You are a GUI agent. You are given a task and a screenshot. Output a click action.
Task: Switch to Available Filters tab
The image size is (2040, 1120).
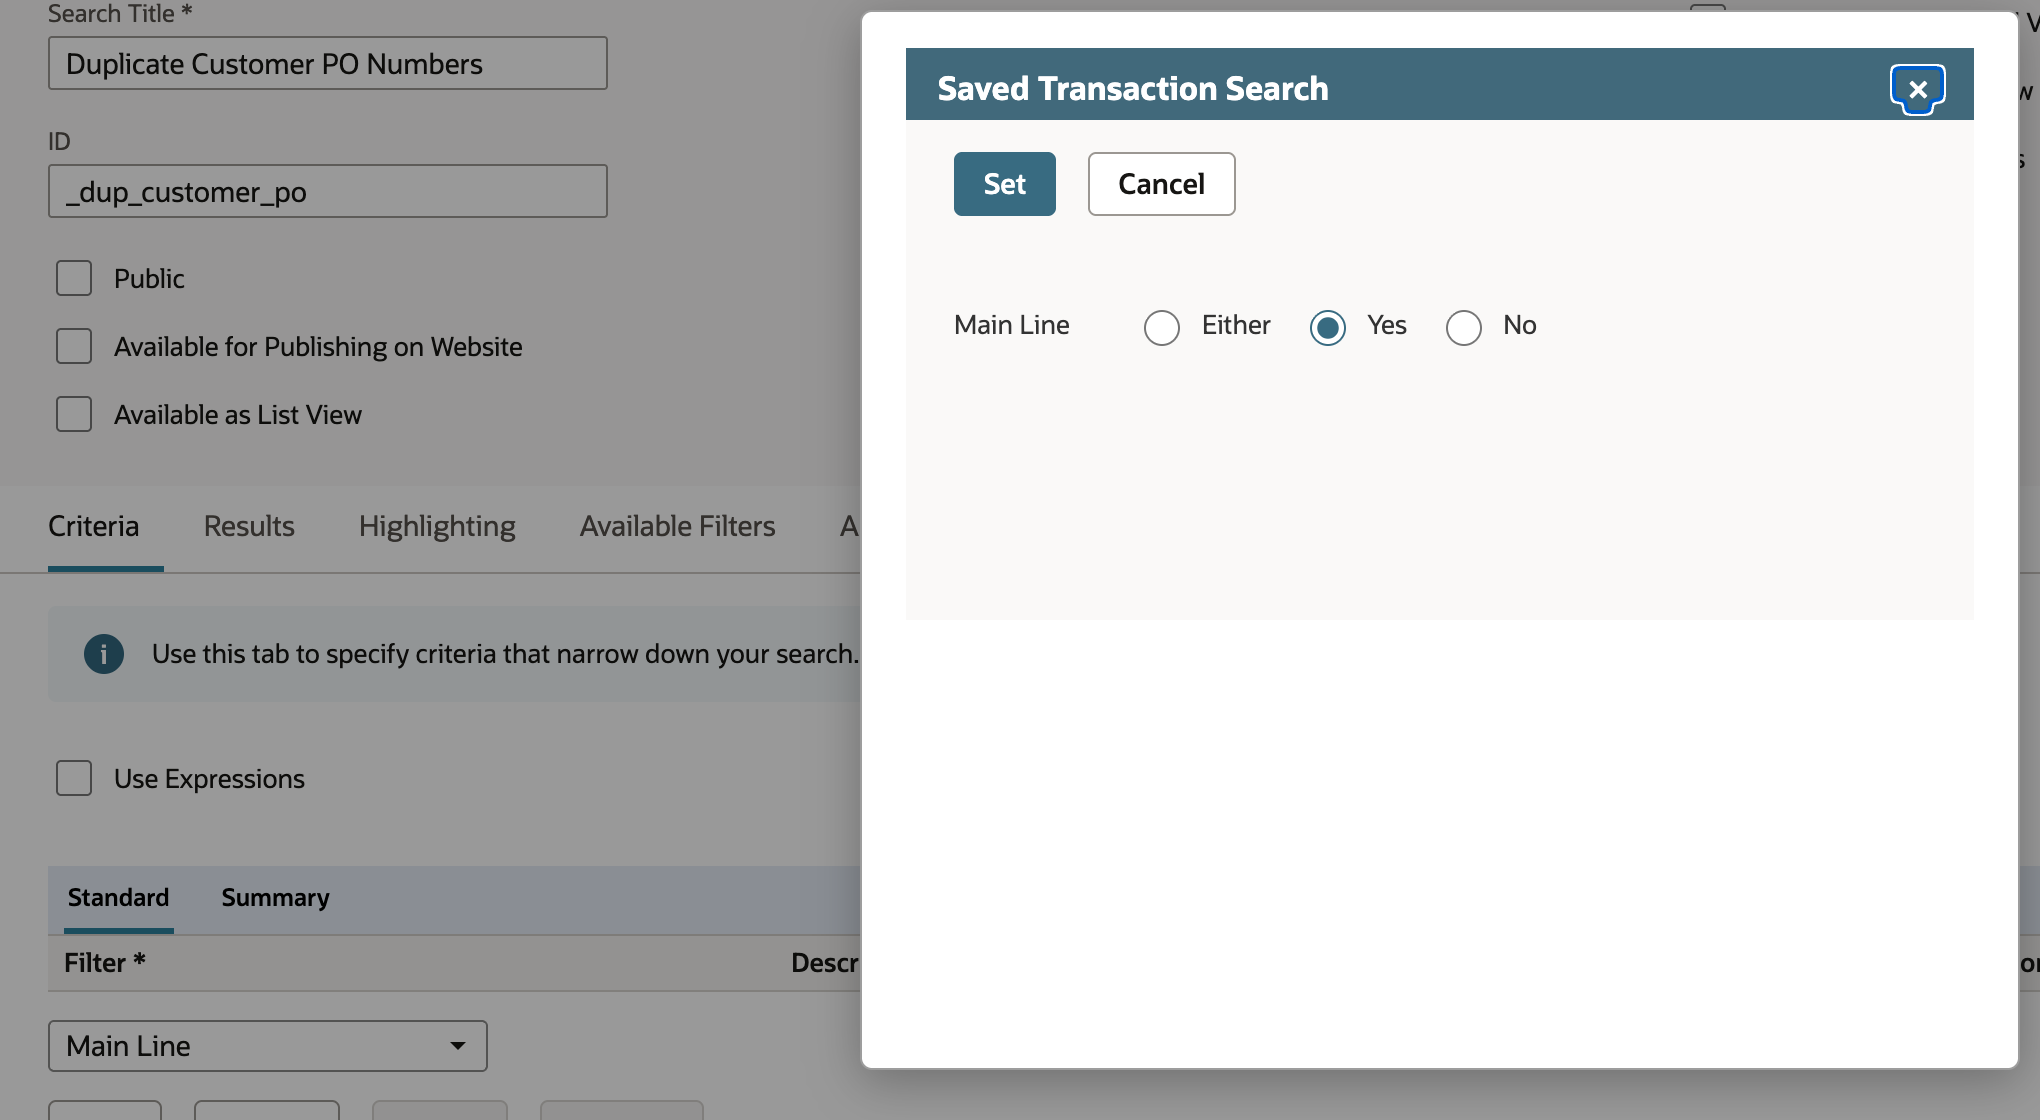tap(677, 526)
